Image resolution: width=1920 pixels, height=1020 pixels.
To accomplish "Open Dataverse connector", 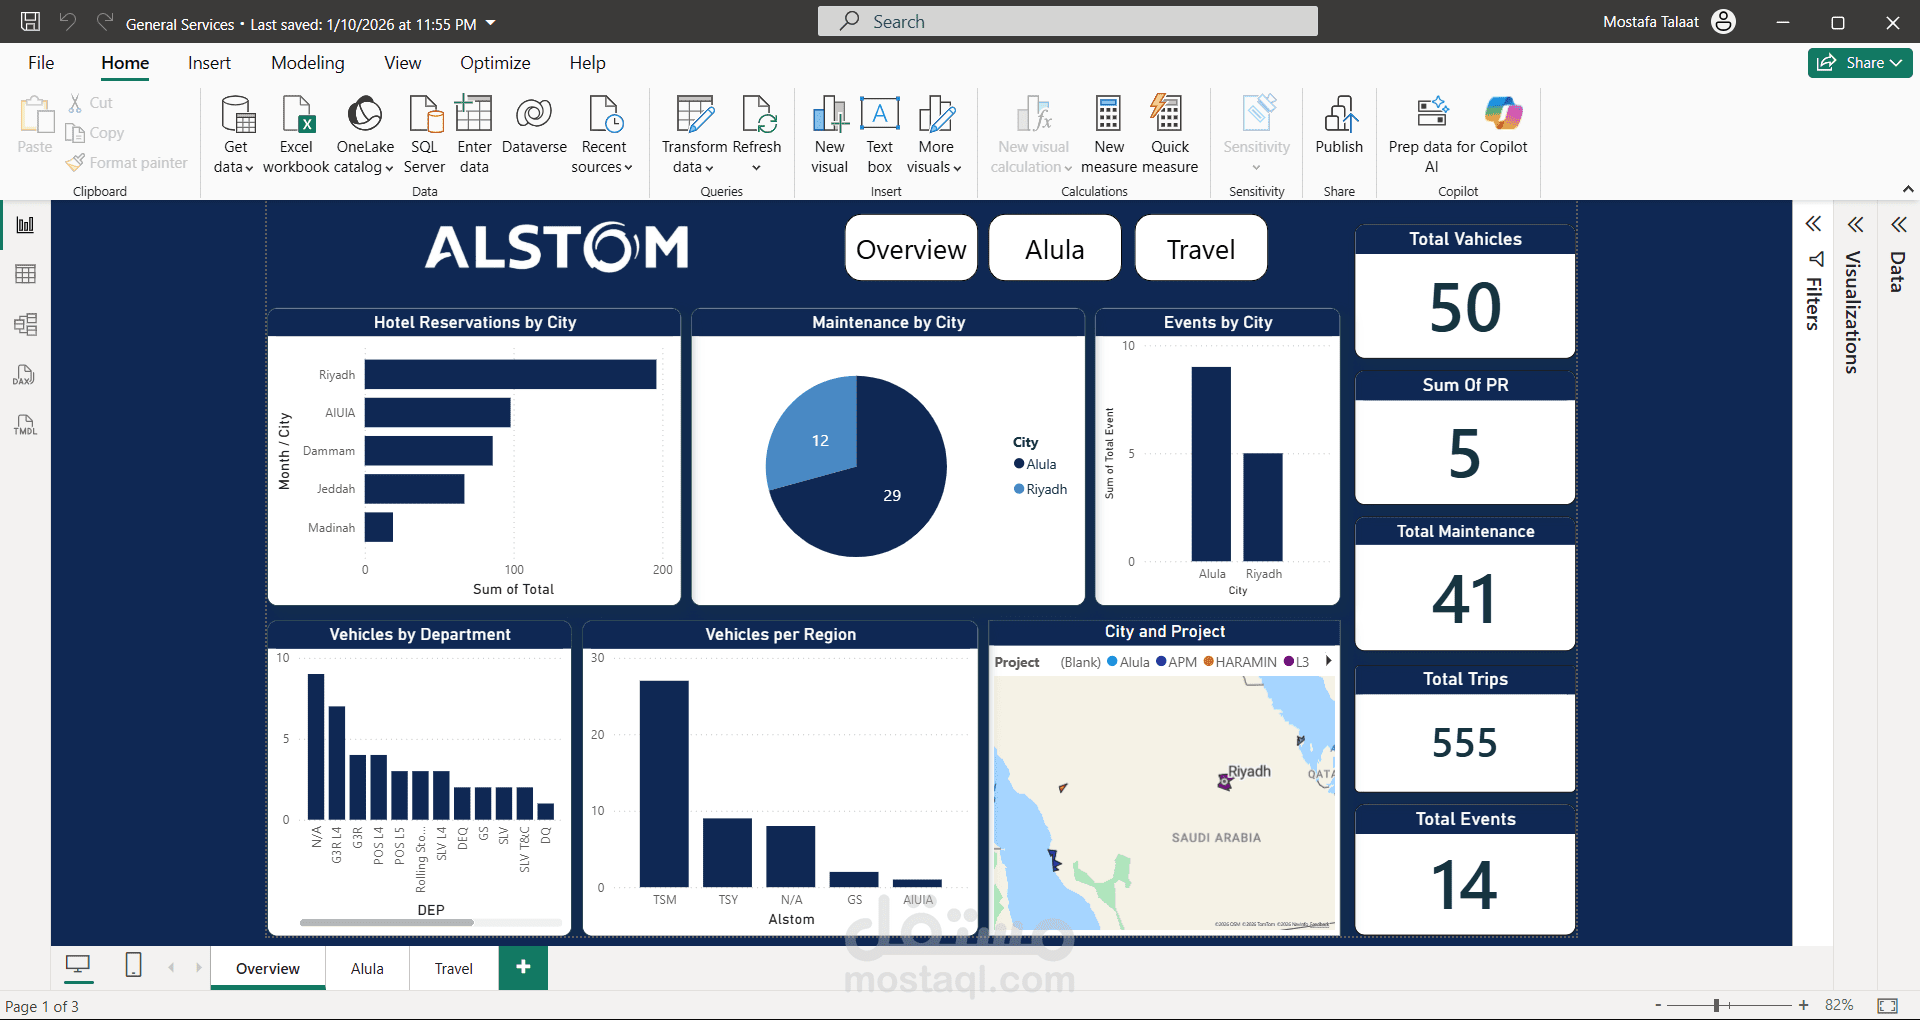I will click(x=534, y=126).
